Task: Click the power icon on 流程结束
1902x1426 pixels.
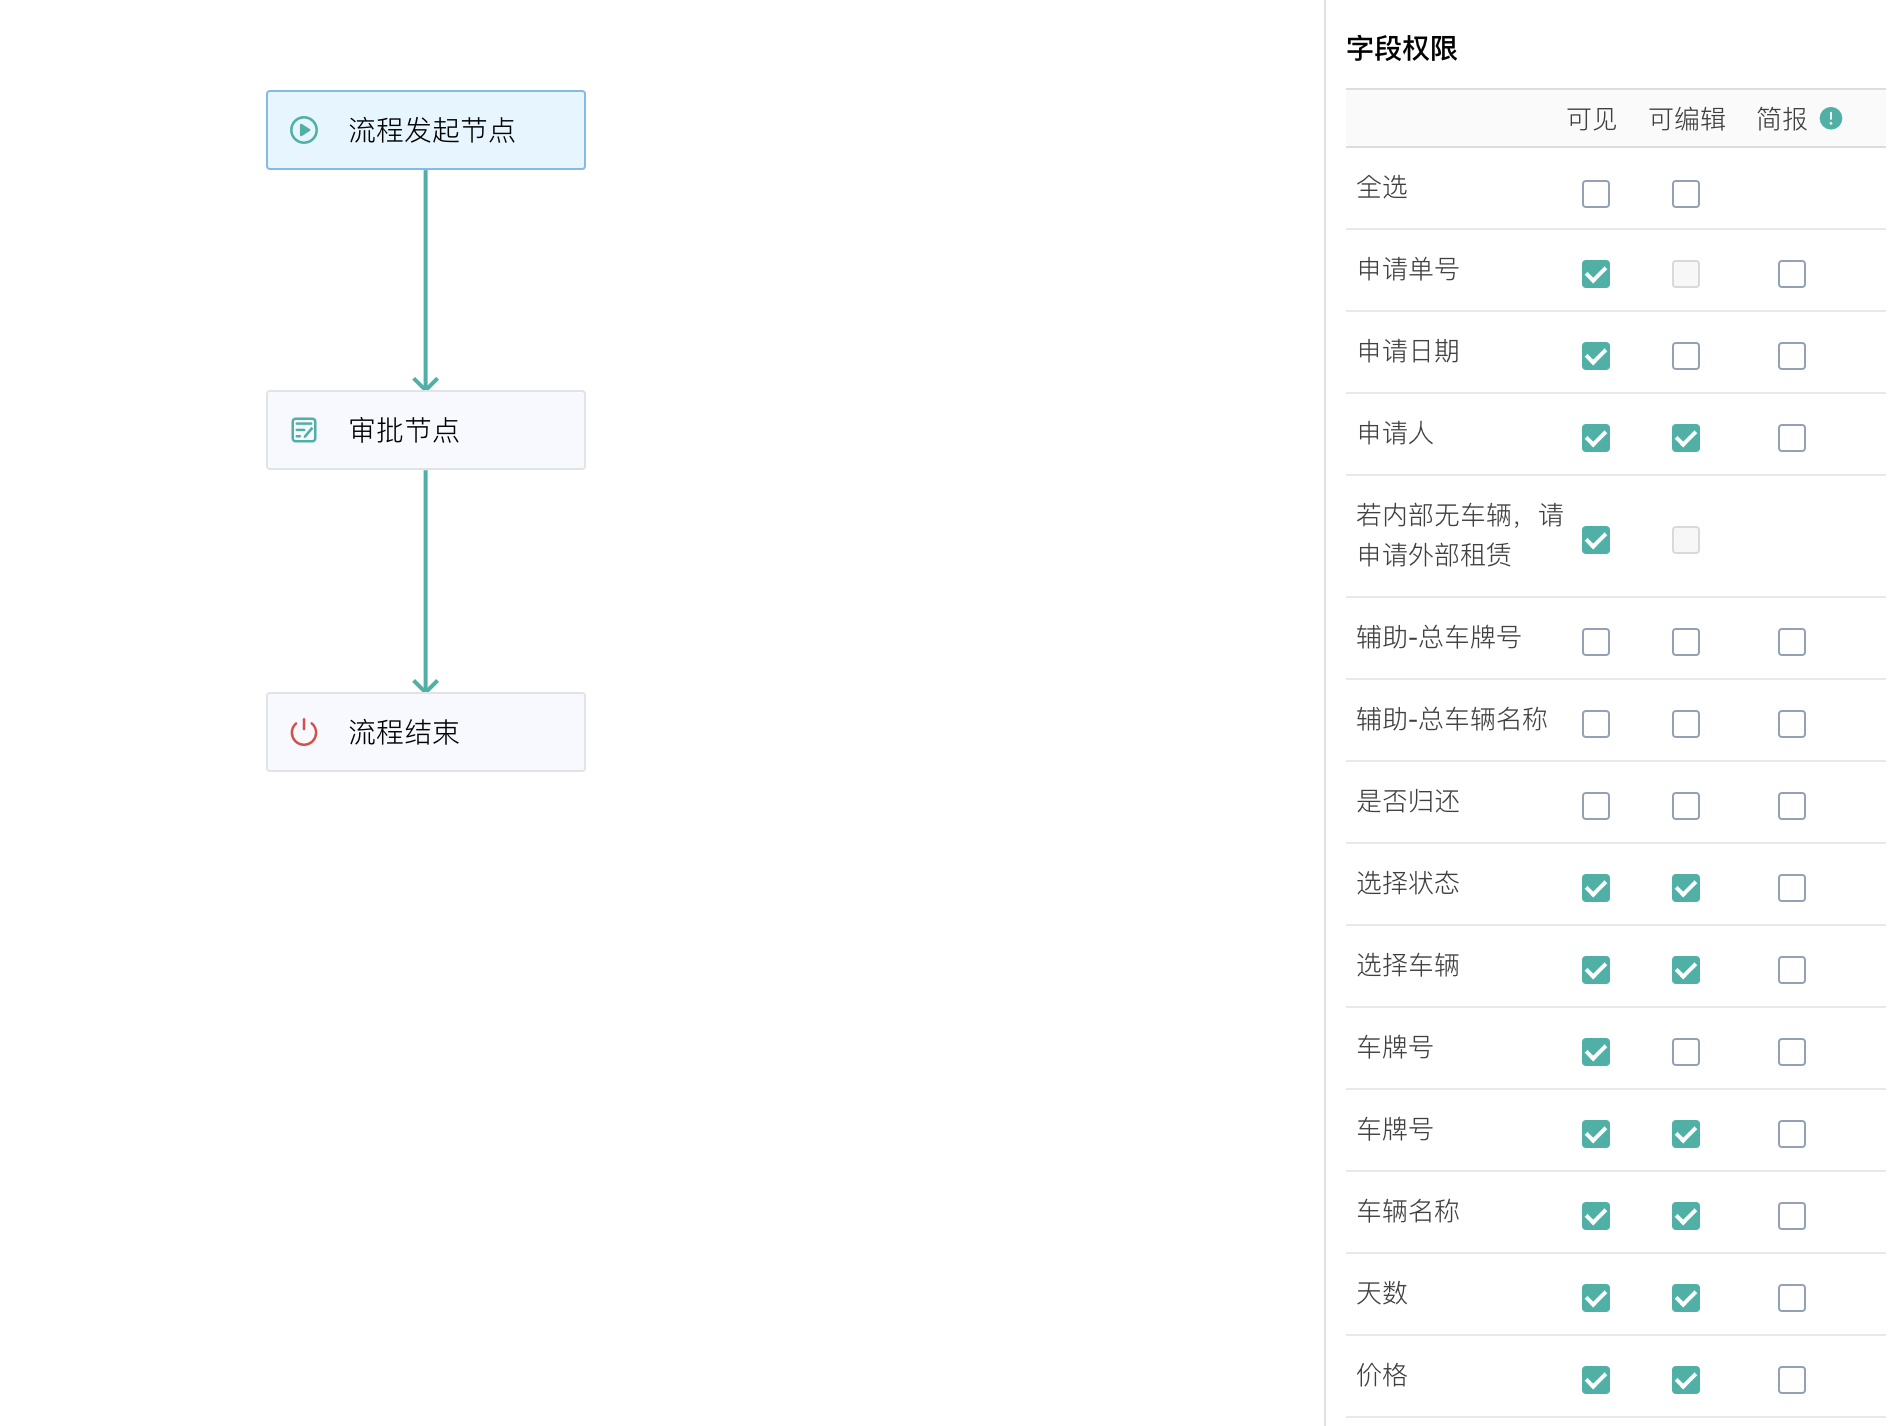Action: [303, 732]
